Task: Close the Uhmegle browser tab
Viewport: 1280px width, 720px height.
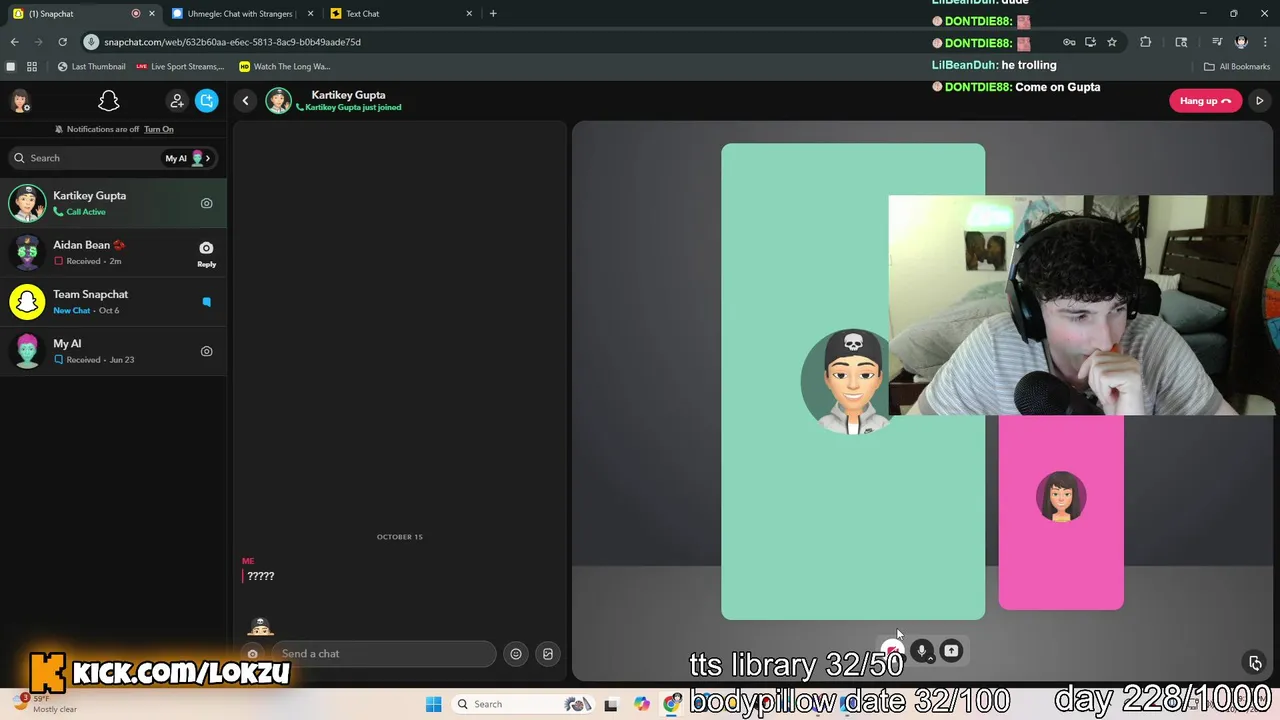Action: pos(310,14)
